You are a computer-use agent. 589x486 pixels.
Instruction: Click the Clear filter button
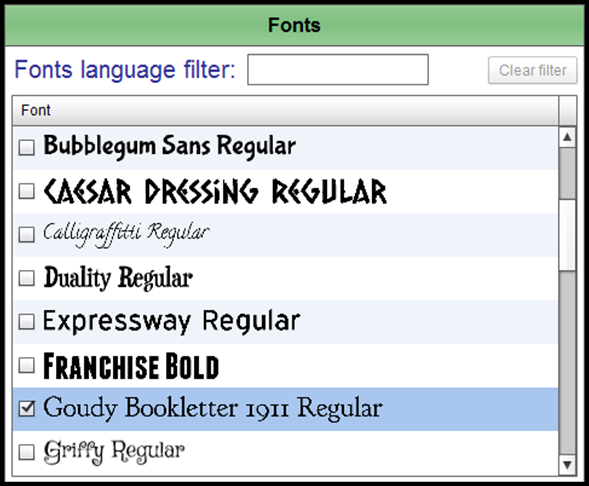(533, 70)
